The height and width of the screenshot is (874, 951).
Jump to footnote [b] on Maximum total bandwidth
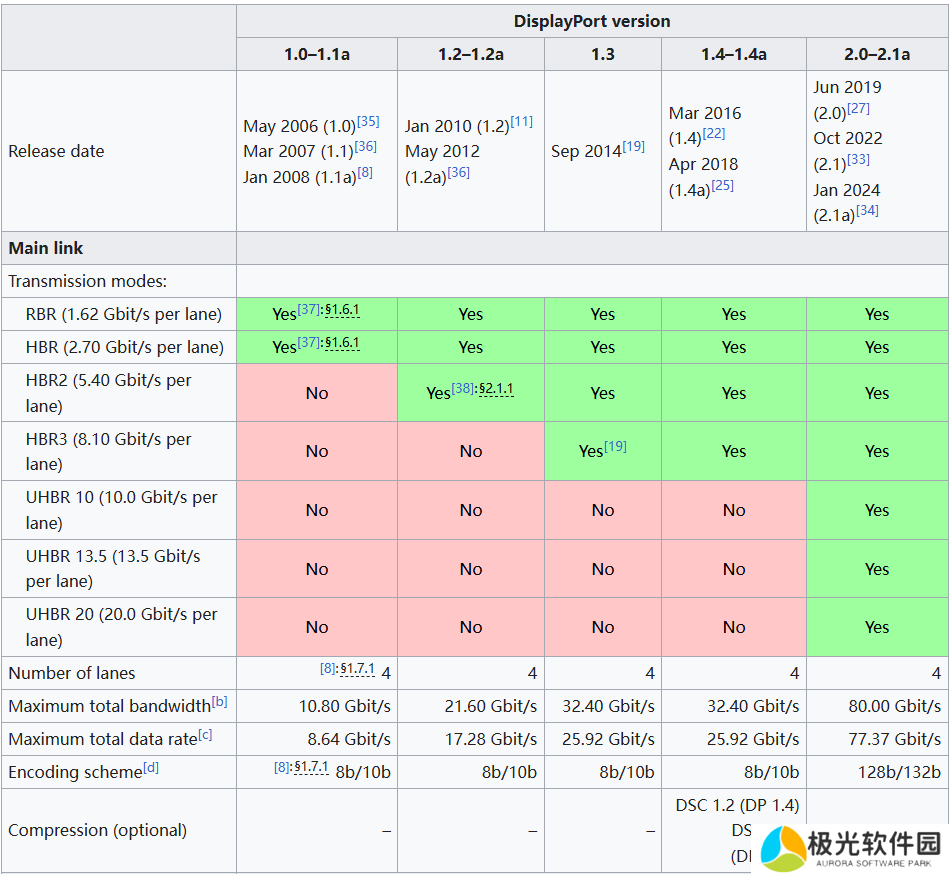tap(219, 702)
